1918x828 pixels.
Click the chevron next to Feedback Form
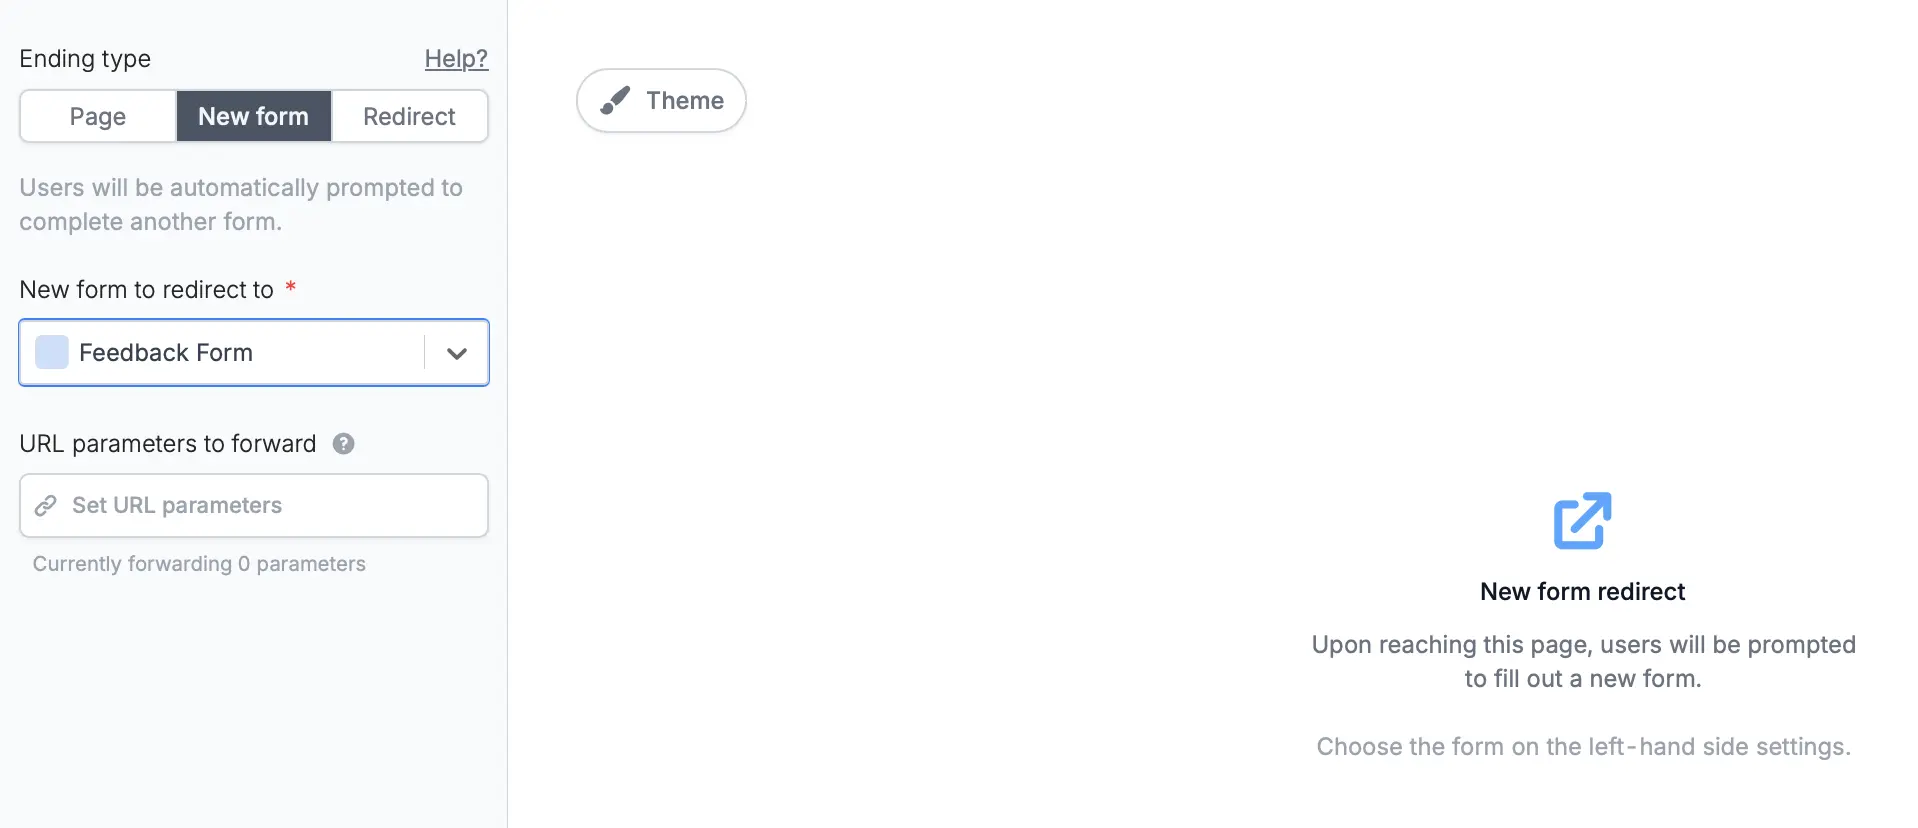point(456,352)
